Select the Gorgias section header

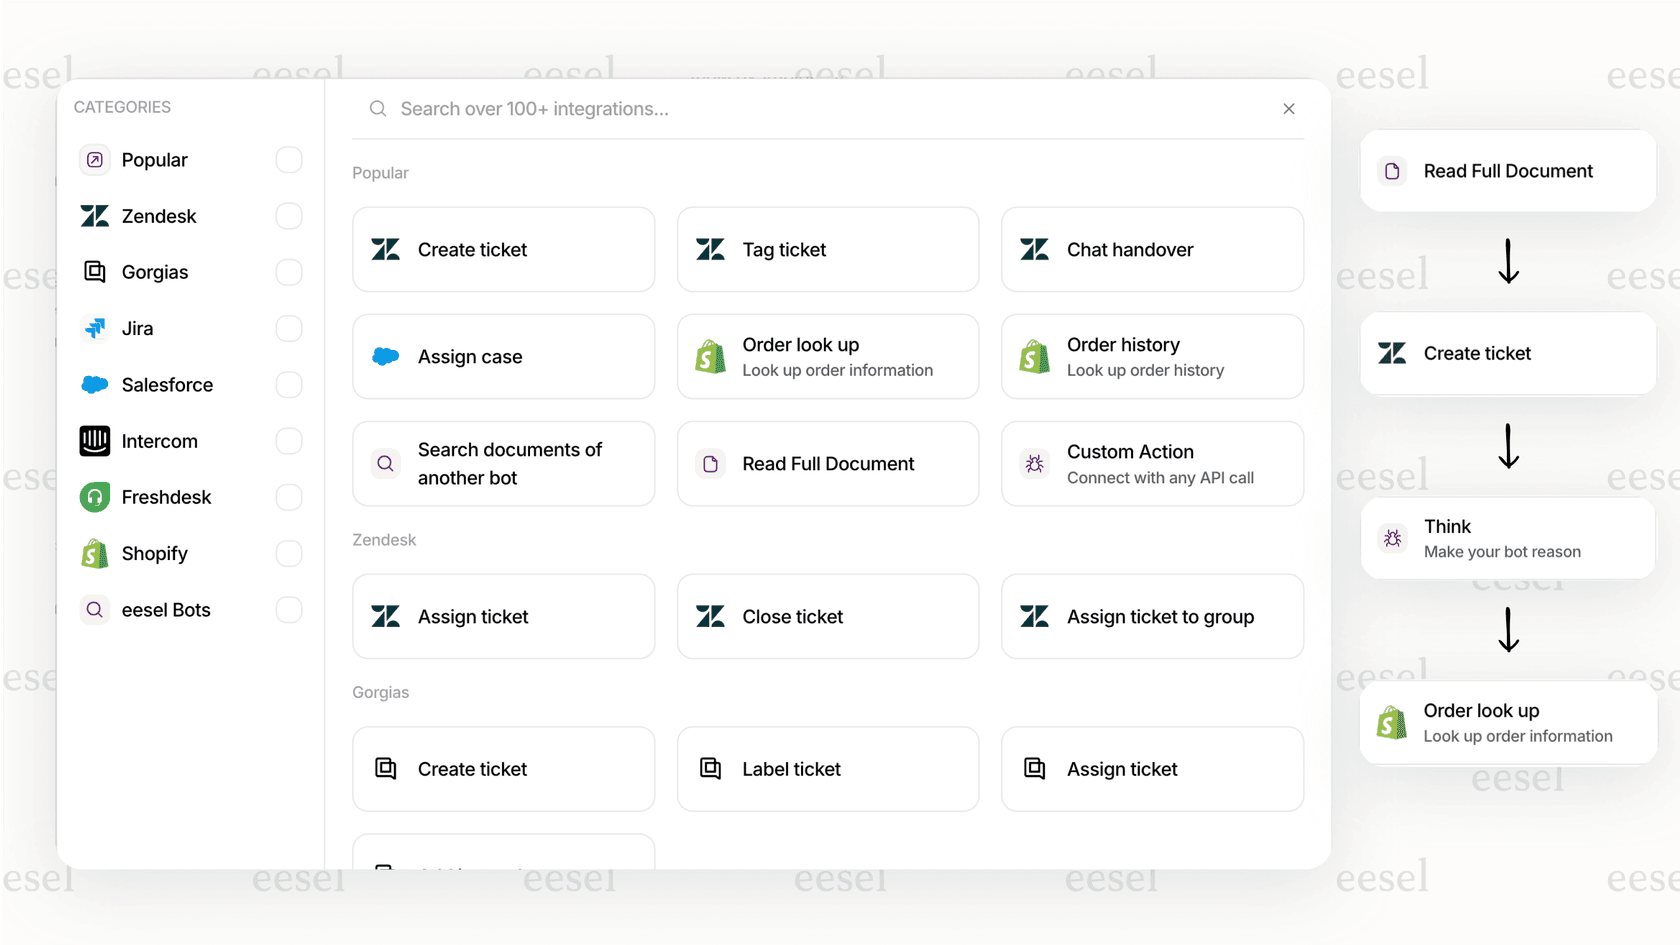(x=380, y=691)
